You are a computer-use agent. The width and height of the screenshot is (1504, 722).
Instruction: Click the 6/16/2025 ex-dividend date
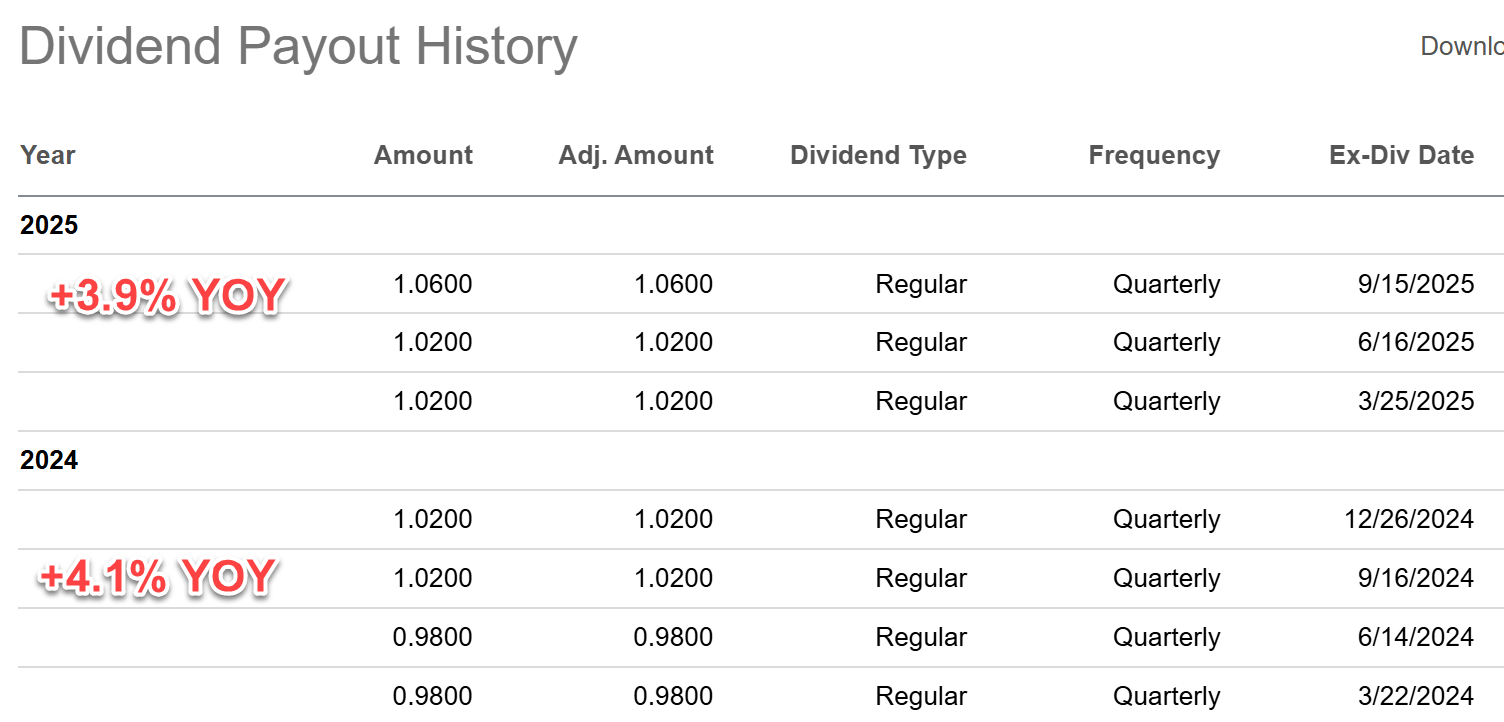[x=1415, y=342]
